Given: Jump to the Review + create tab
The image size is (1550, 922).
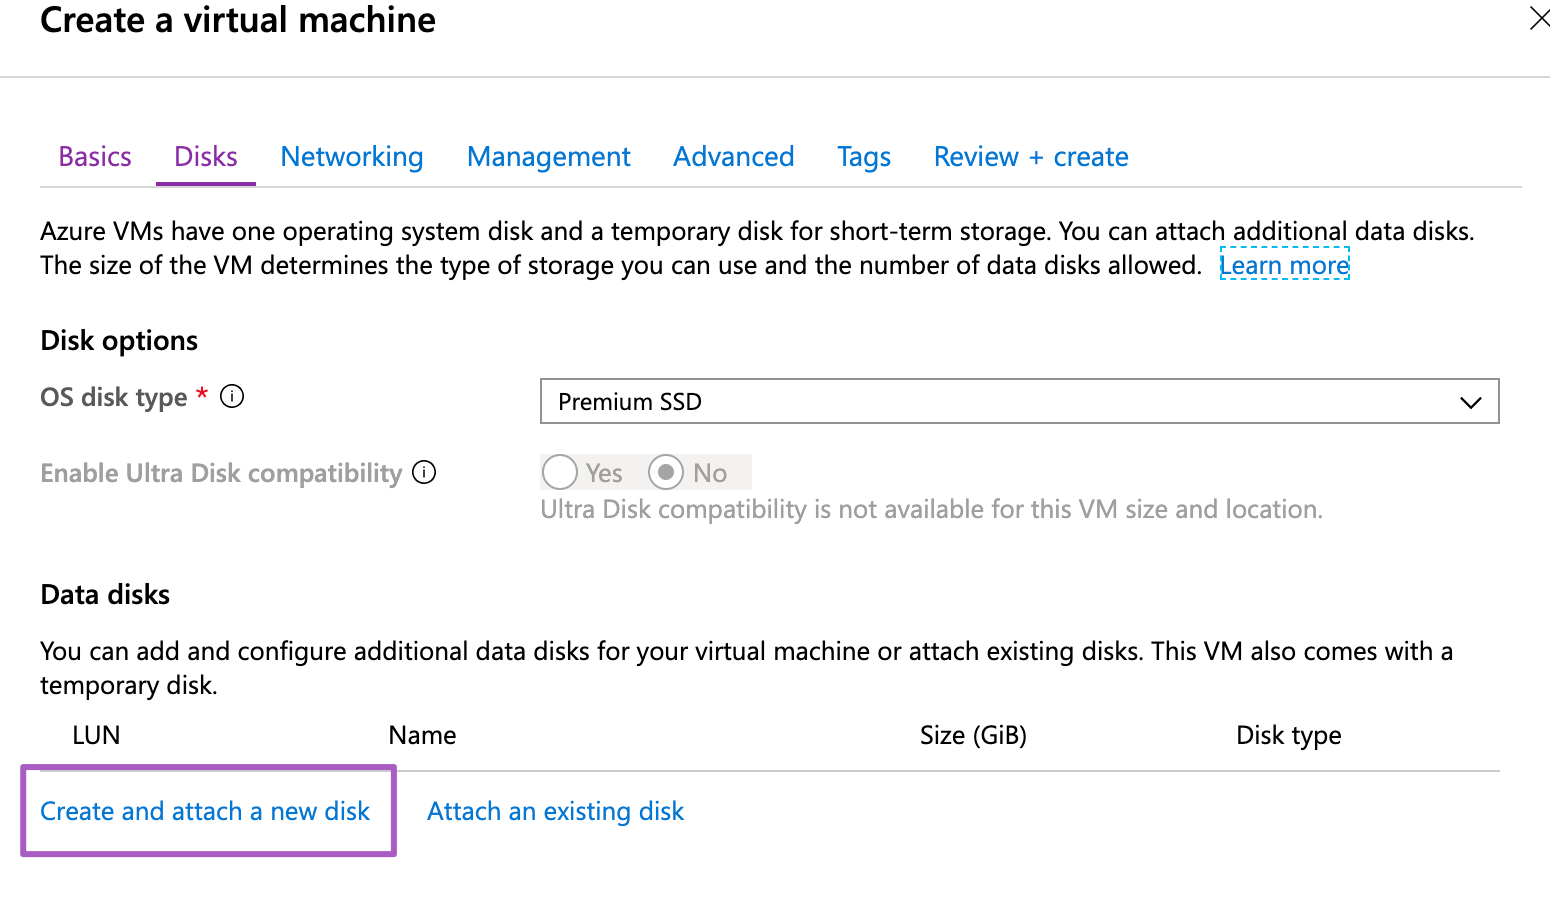Looking at the screenshot, I should [x=1030, y=157].
